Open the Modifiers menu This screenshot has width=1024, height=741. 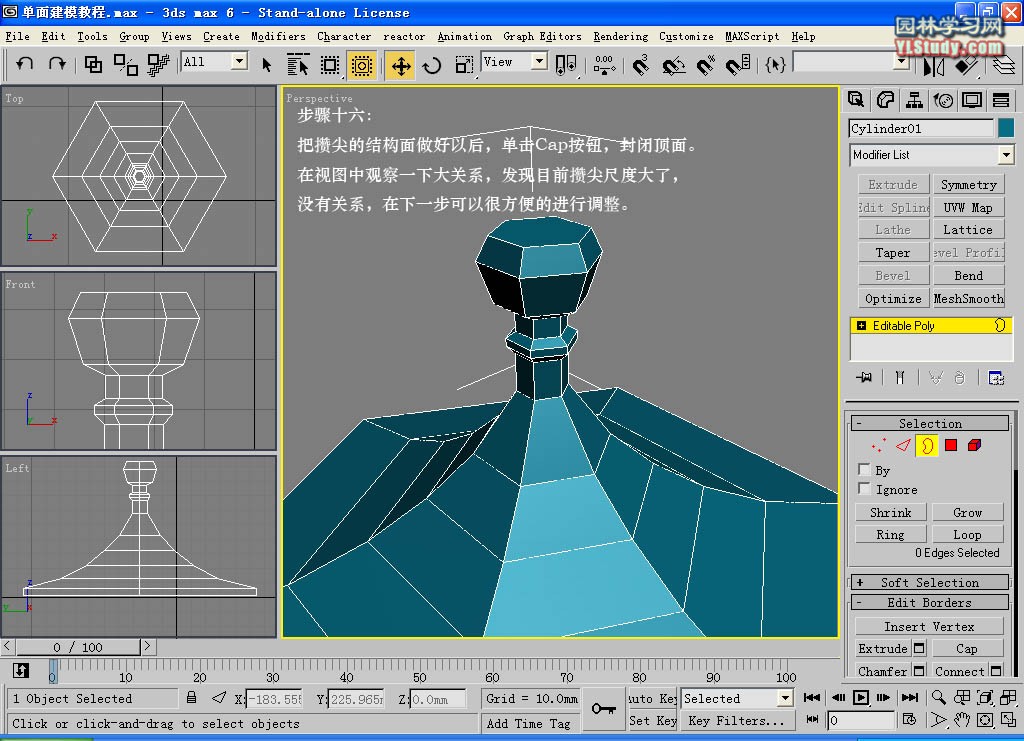click(x=278, y=37)
